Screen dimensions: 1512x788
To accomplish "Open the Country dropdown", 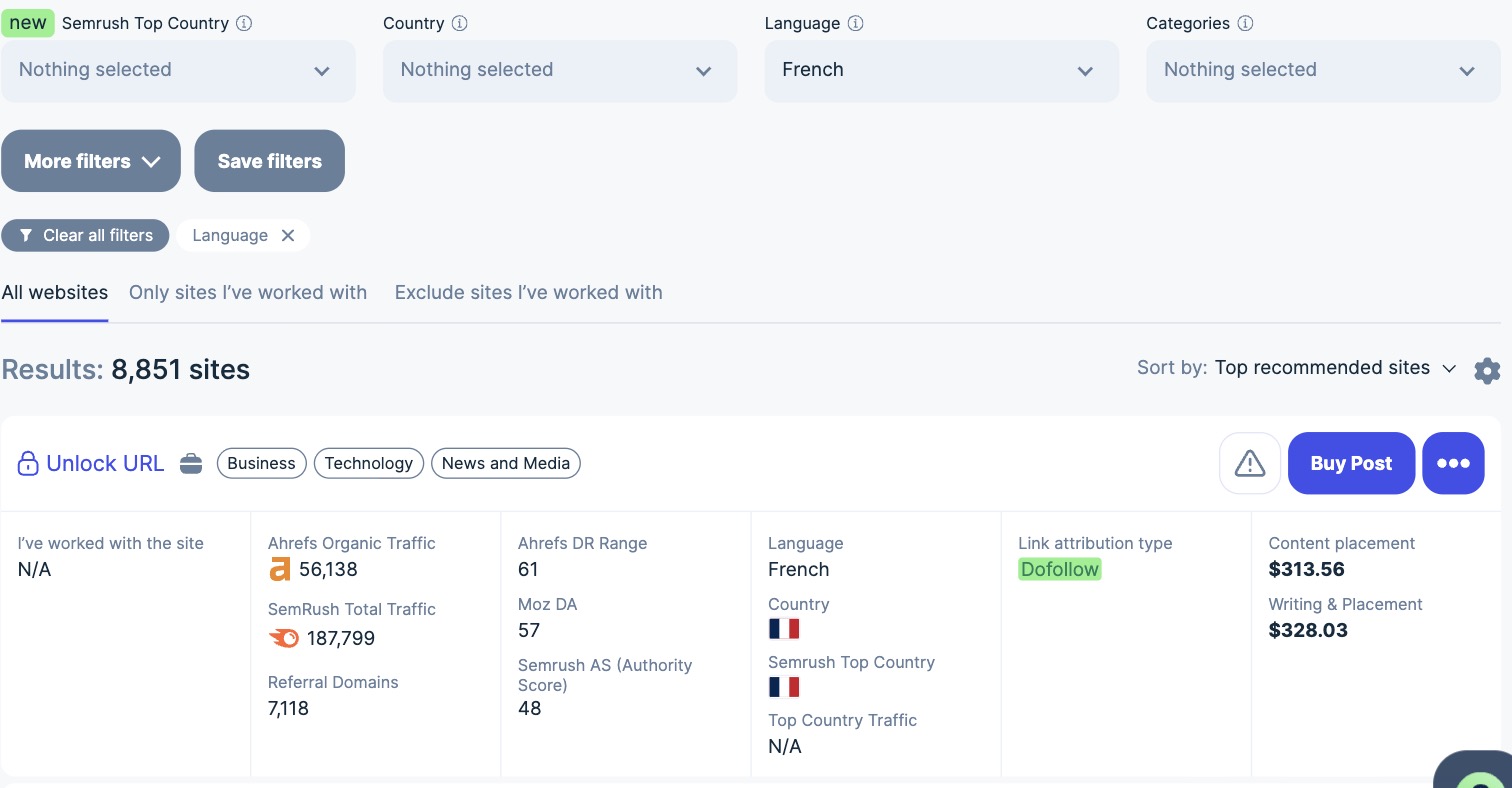I will 560,71.
